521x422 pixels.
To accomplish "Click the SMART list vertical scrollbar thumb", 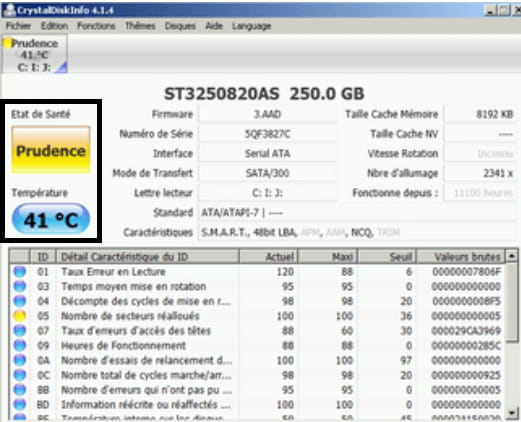I will click(x=512, y=303).
